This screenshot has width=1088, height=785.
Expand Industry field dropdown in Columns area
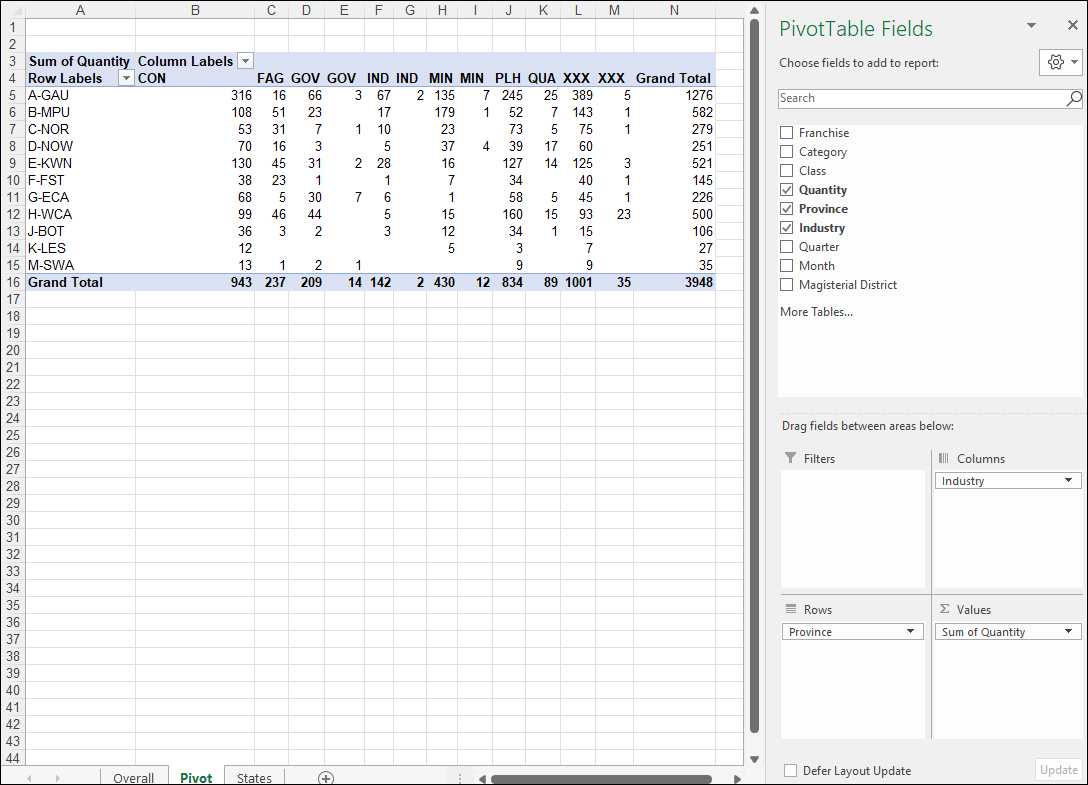pyautogui.click(x=1069, y=481)
